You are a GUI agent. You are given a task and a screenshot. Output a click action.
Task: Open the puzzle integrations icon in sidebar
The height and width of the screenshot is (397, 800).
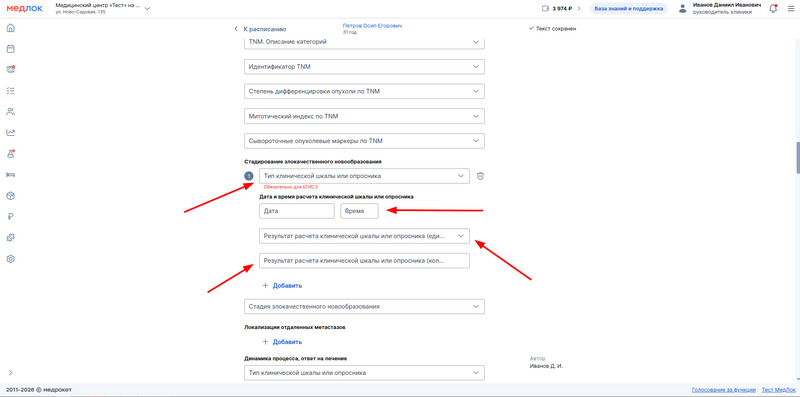pyautogui.click(x=11, y=237)
